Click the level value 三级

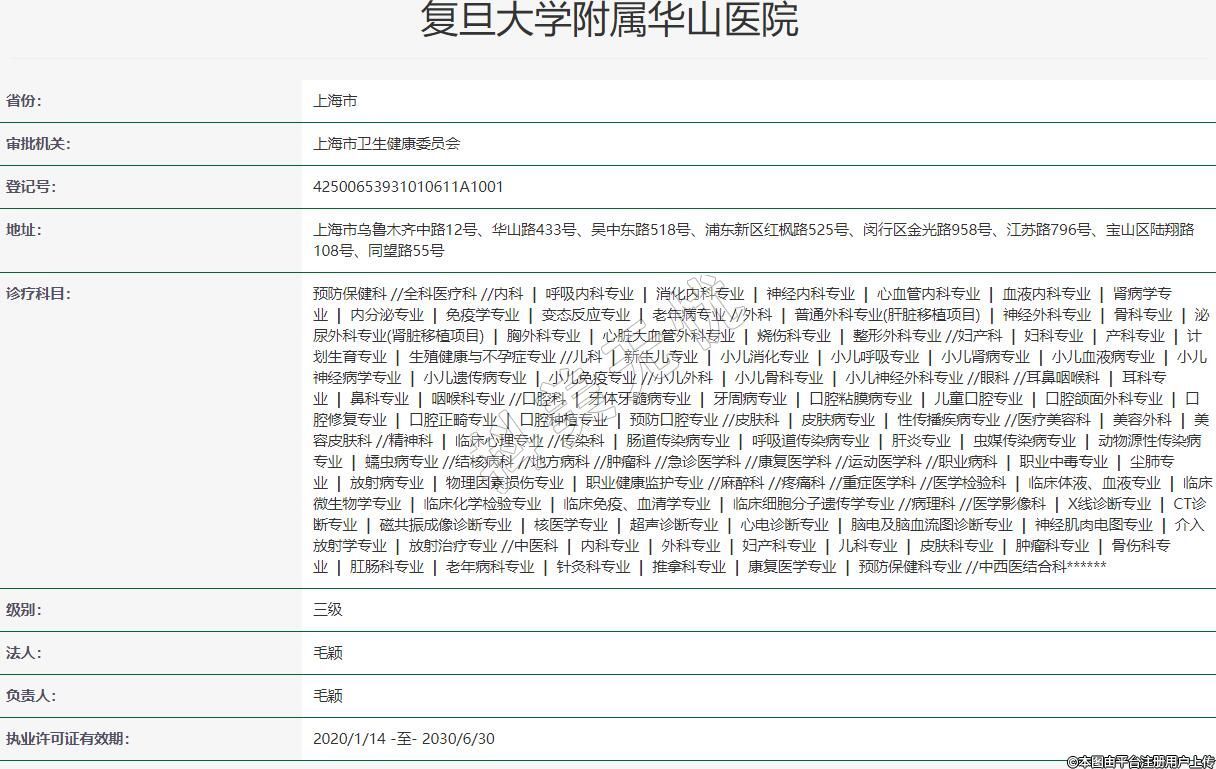tap(328, 610)
